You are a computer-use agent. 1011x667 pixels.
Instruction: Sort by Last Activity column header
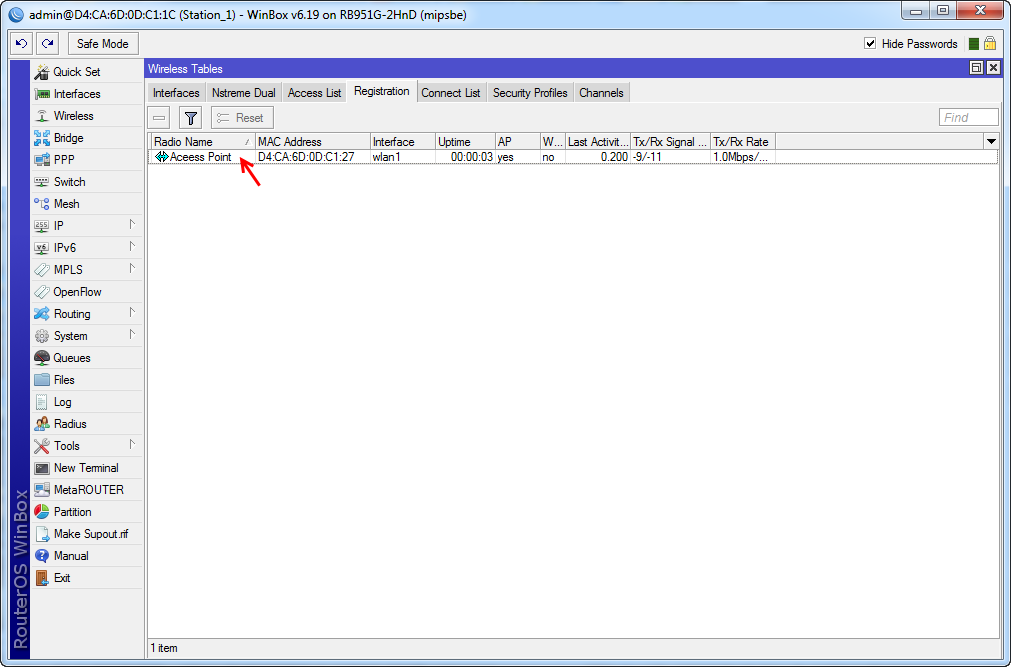pyautogui.click(x=598, y=142)
